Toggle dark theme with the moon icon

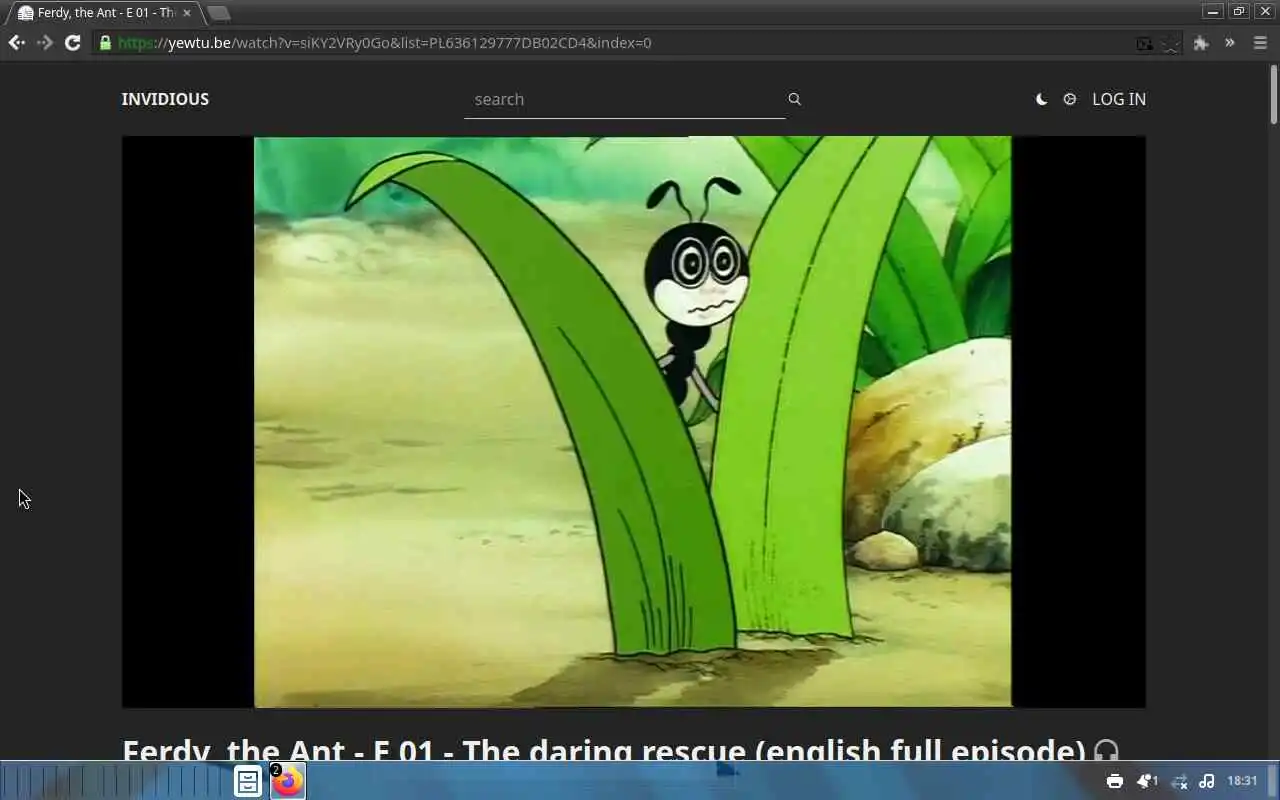pos(1041,99)
